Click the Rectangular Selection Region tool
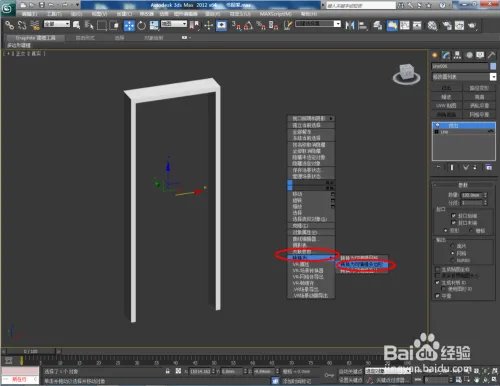 pos(102,25)
